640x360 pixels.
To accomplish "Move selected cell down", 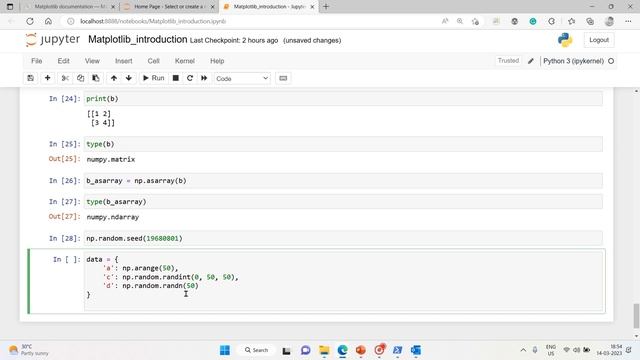I will pos(129,78).
